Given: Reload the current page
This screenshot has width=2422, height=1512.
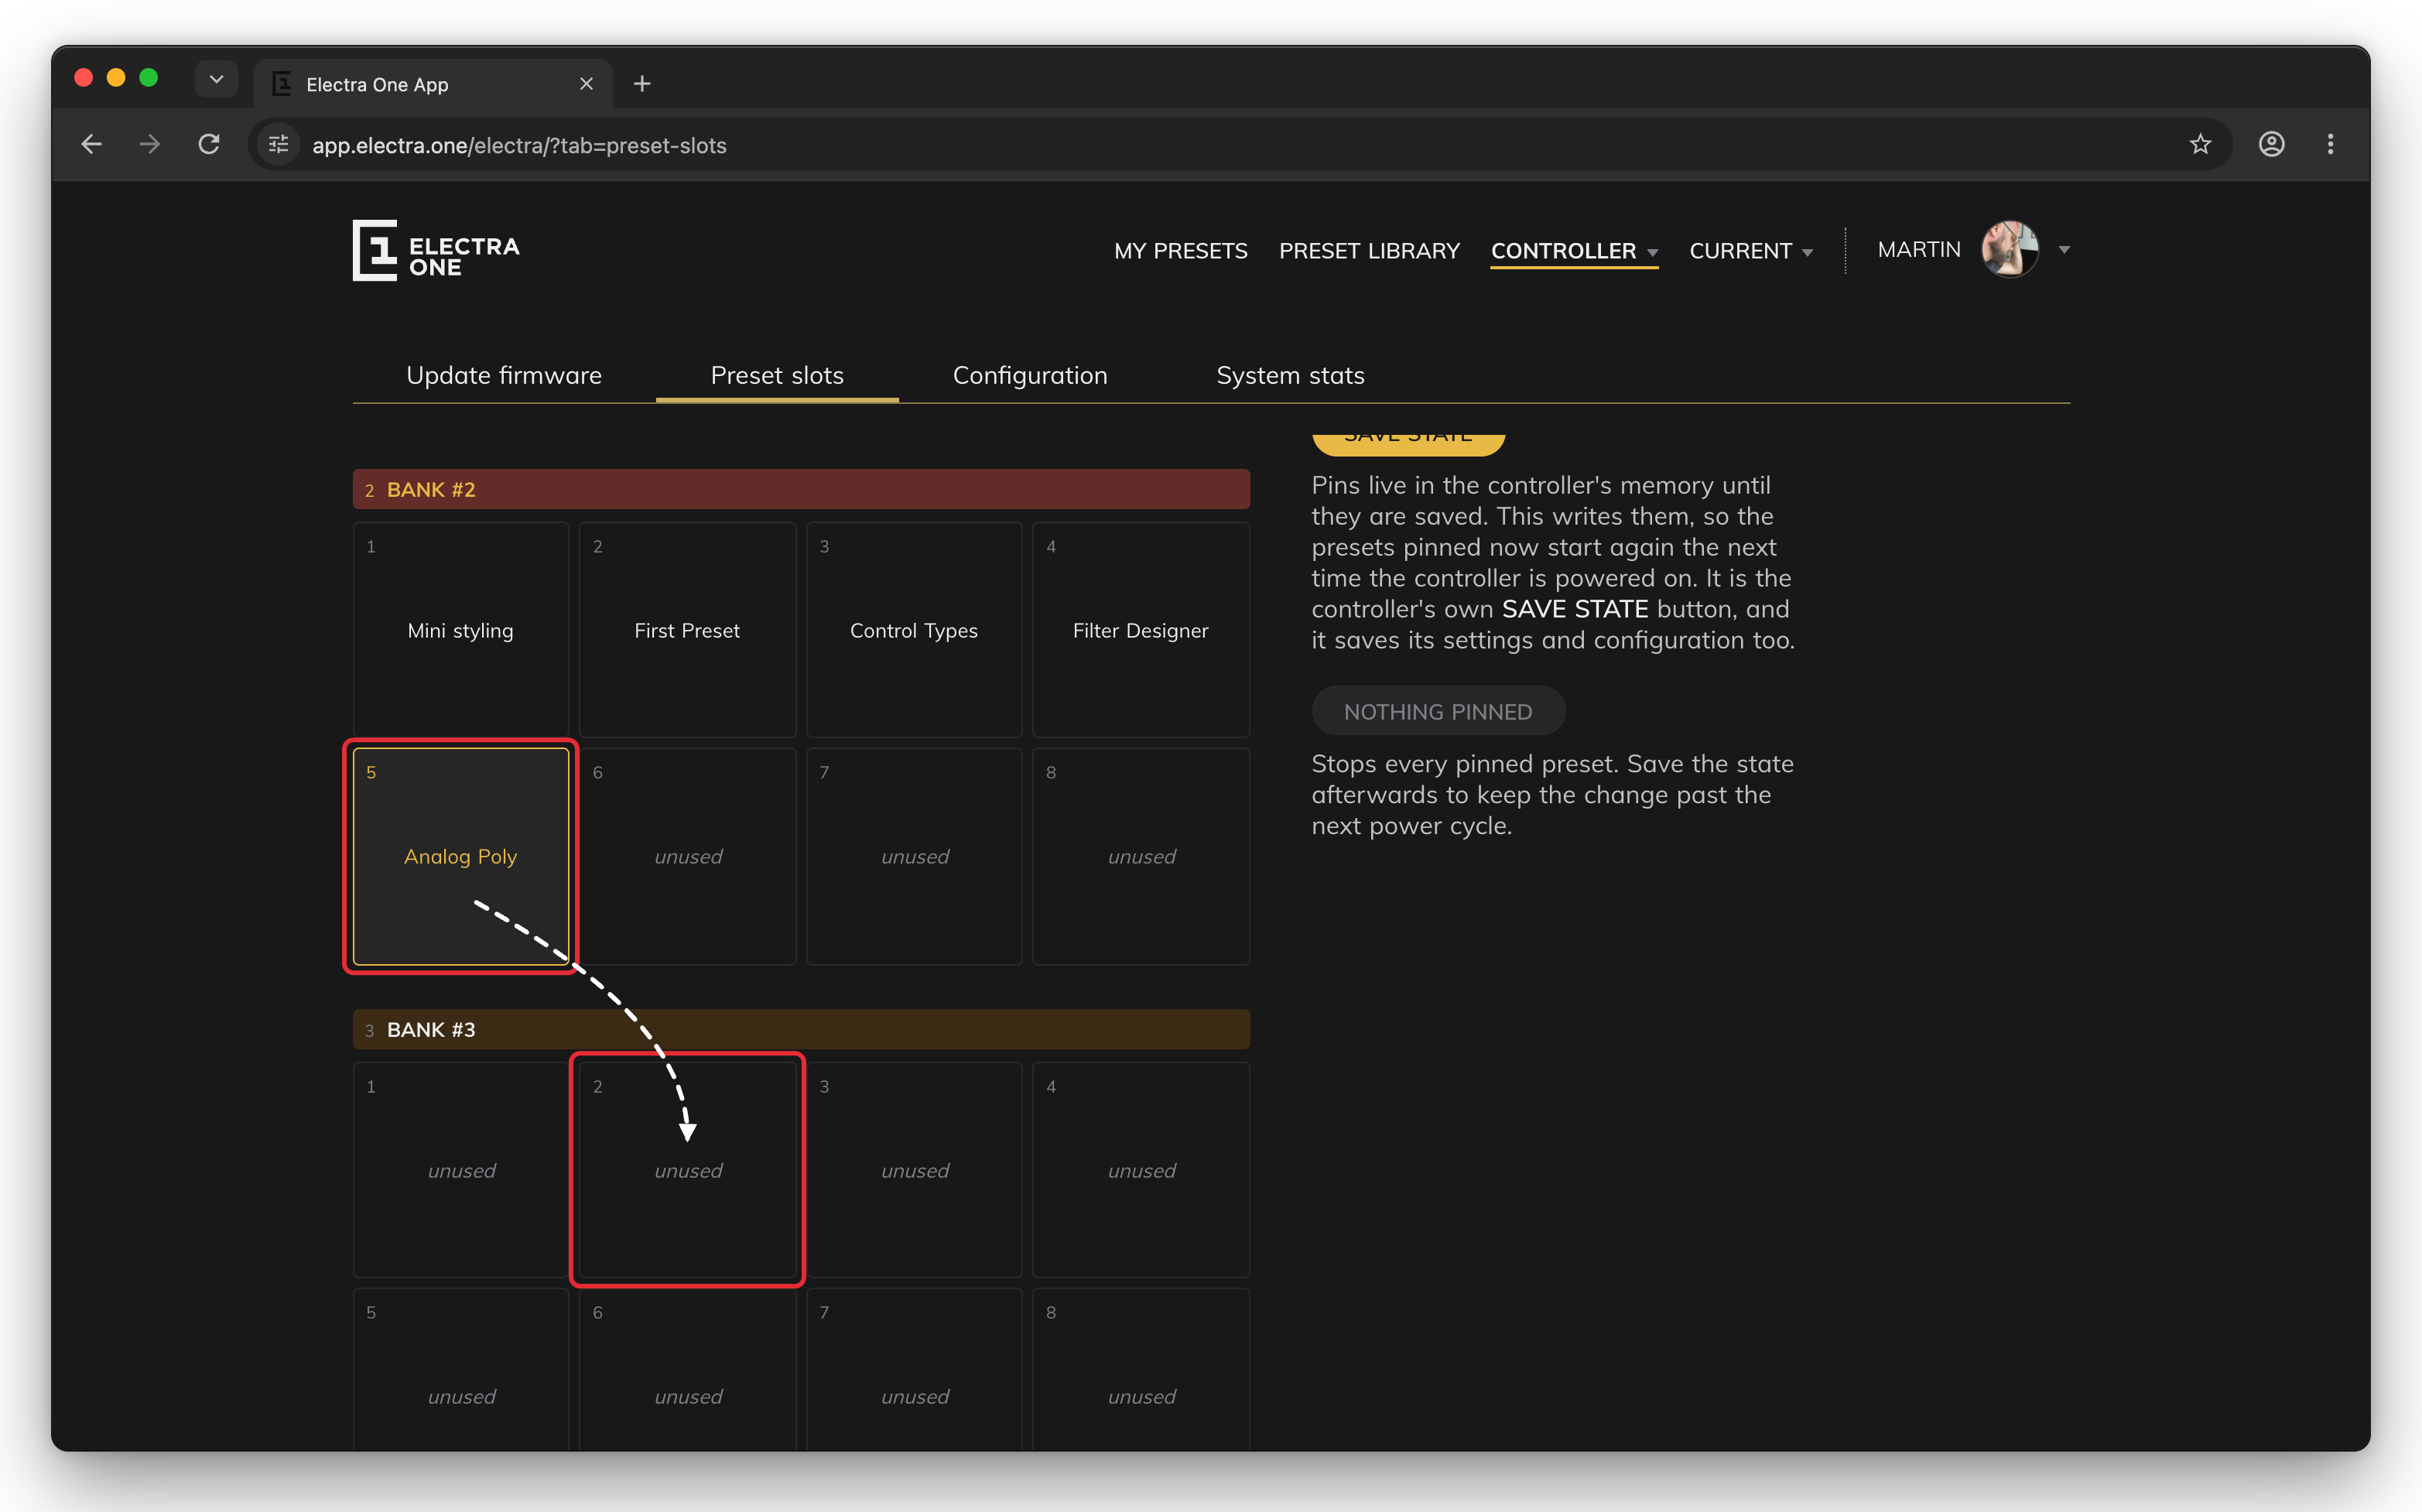Looking at the screenshot, I should click(209, 144).
